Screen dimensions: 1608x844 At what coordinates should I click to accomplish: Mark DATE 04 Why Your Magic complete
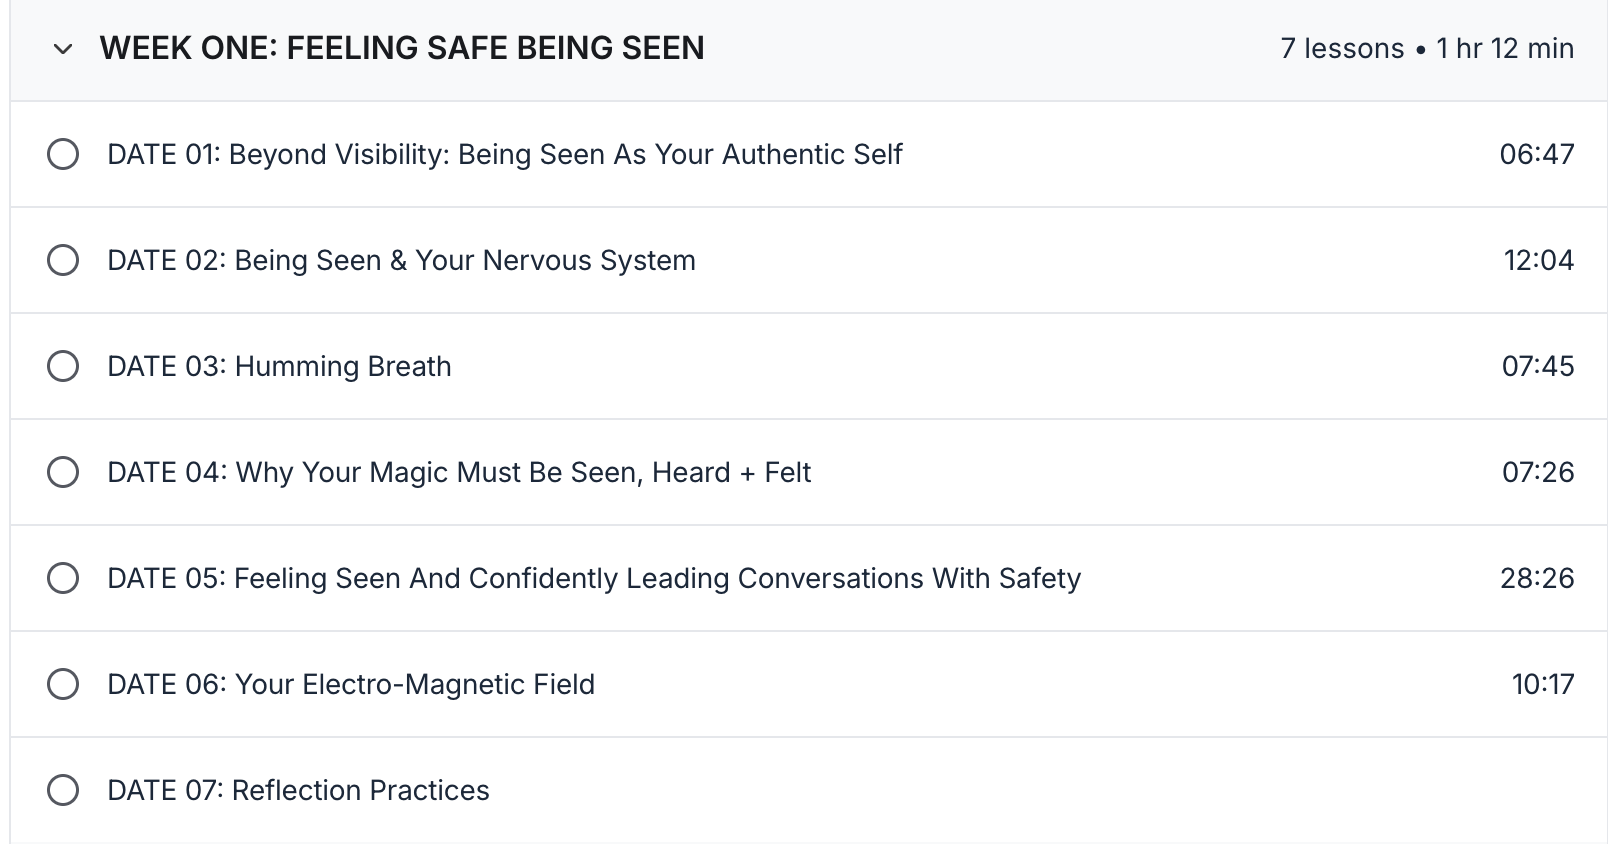click(x=63, y=472)
